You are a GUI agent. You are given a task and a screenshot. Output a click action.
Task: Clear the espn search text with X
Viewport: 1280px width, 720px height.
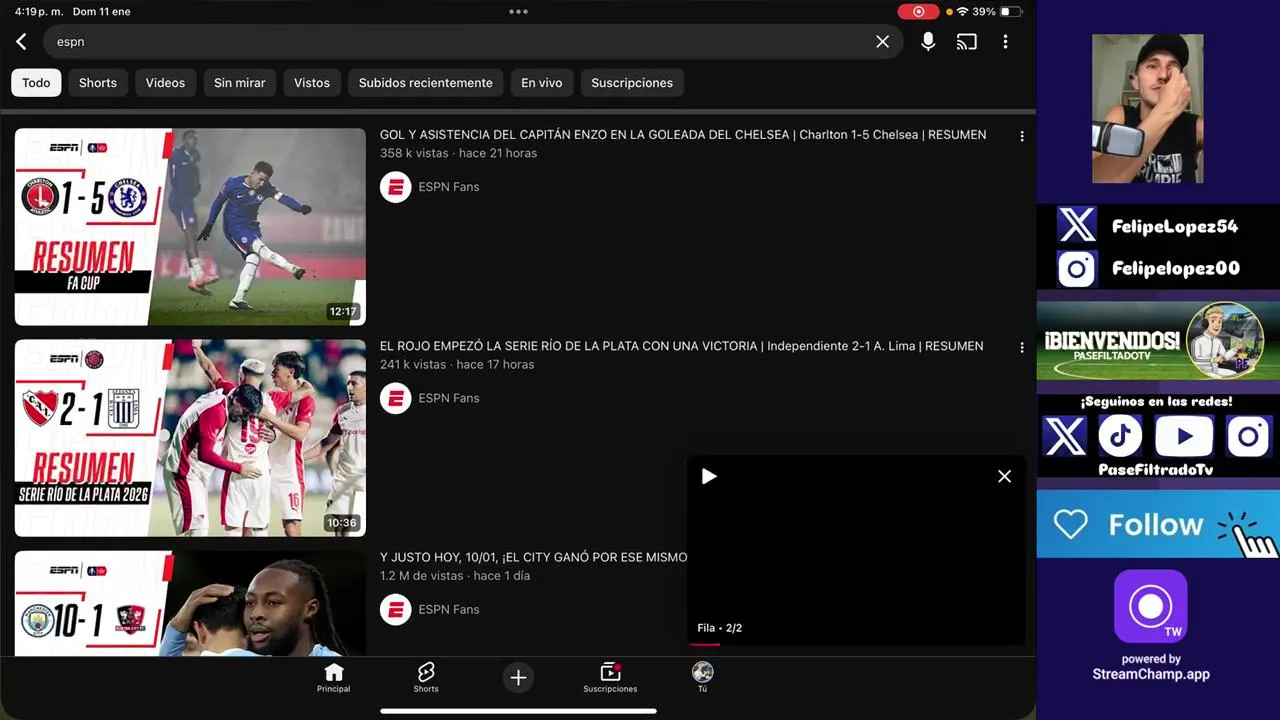point(882,42)
